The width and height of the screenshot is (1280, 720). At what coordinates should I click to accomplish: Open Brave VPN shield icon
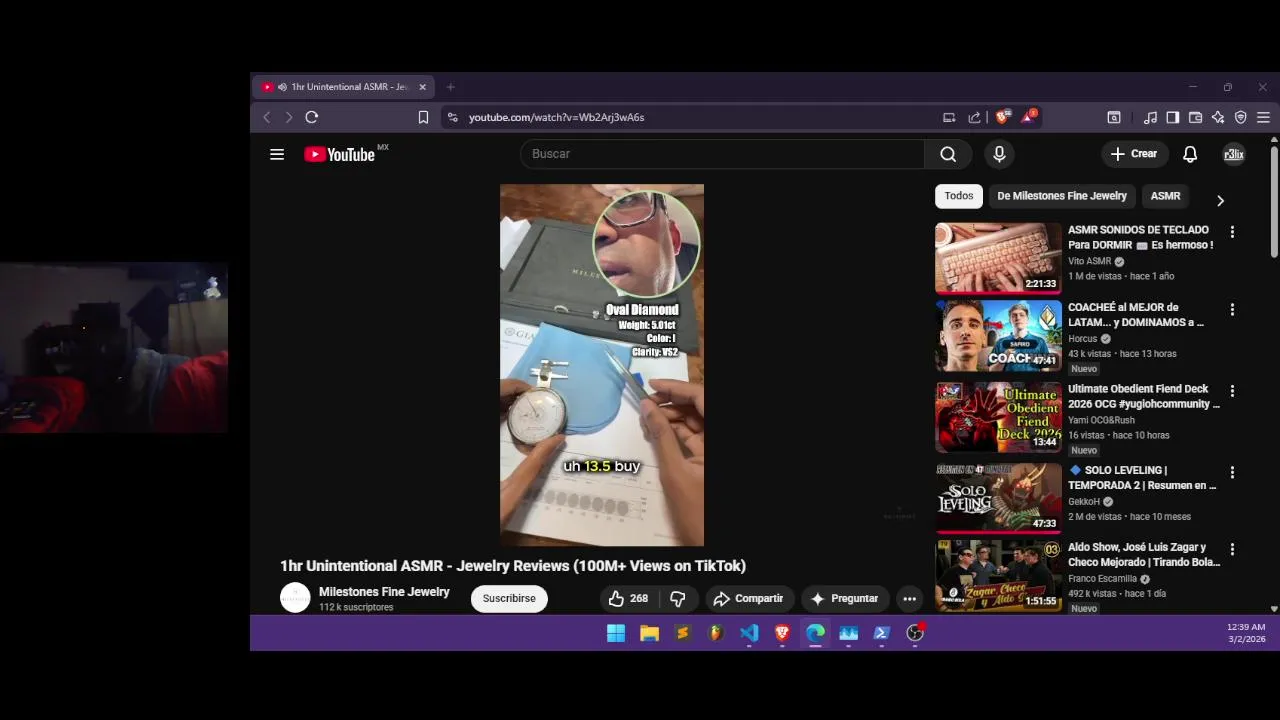point(1241,117)
